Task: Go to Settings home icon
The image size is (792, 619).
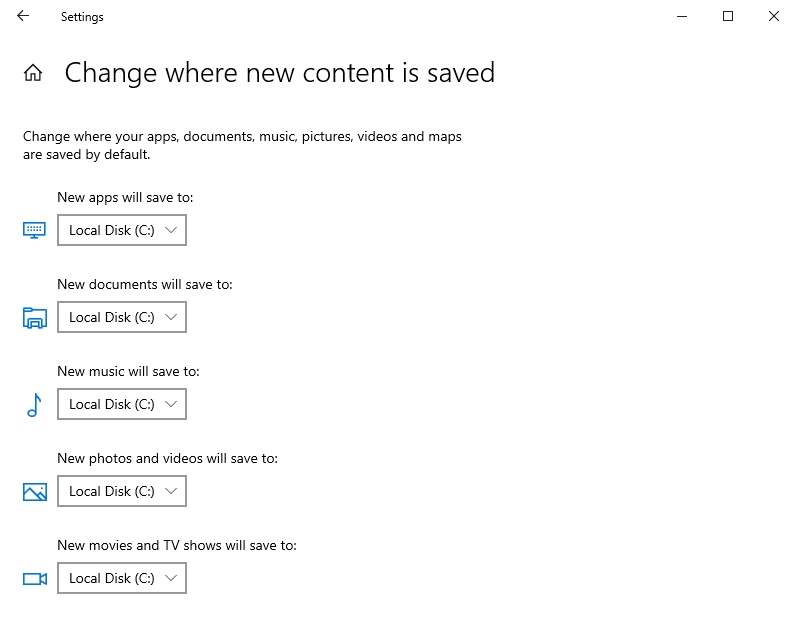Action: click(33, 73)
